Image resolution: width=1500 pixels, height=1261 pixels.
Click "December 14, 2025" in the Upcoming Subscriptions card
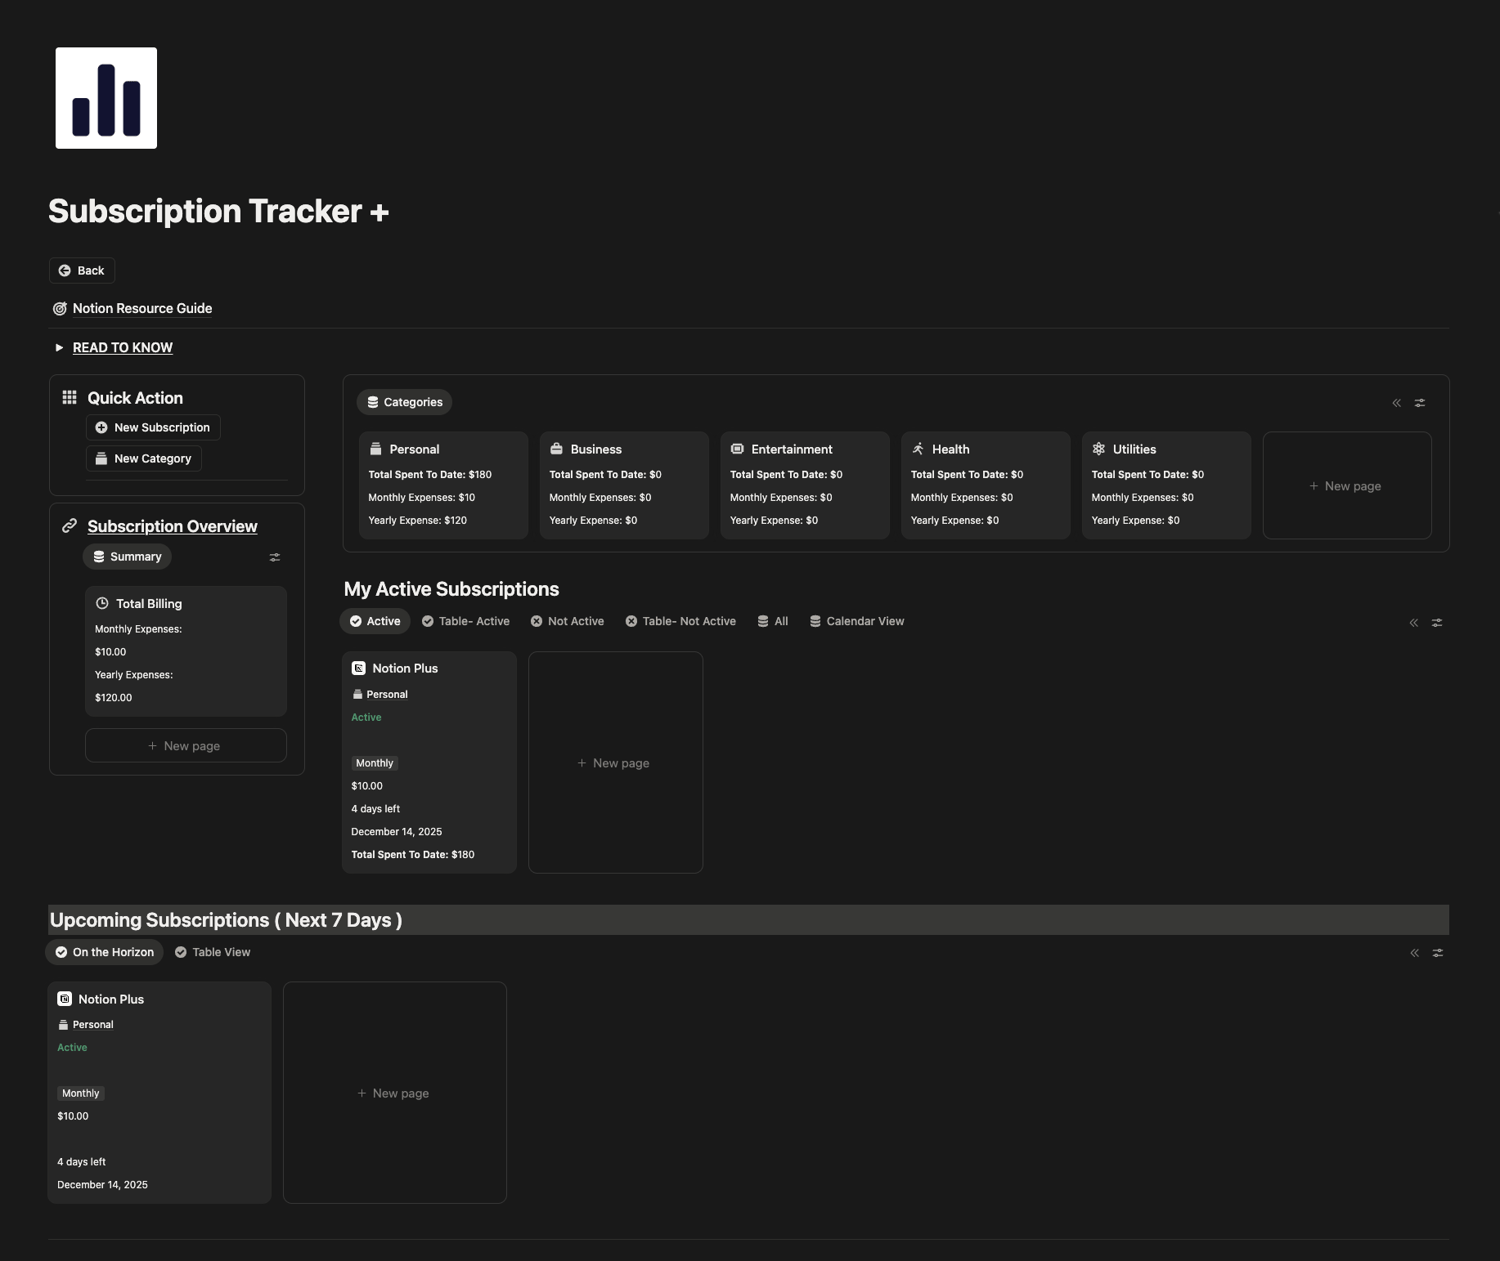102,1185
